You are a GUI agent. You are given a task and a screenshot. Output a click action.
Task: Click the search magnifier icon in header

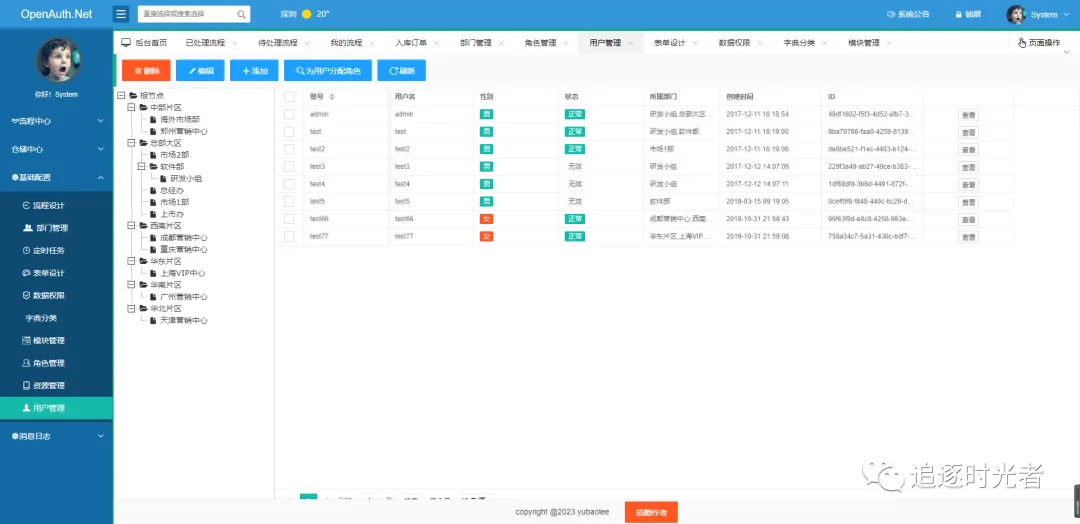(x=242, y=15)
